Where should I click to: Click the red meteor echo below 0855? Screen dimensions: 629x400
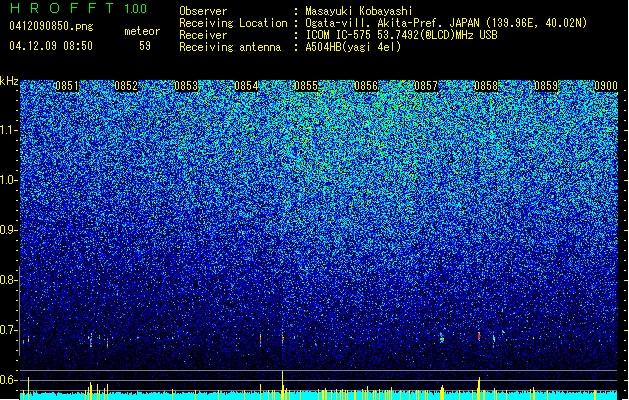click(x=282, y=338)
